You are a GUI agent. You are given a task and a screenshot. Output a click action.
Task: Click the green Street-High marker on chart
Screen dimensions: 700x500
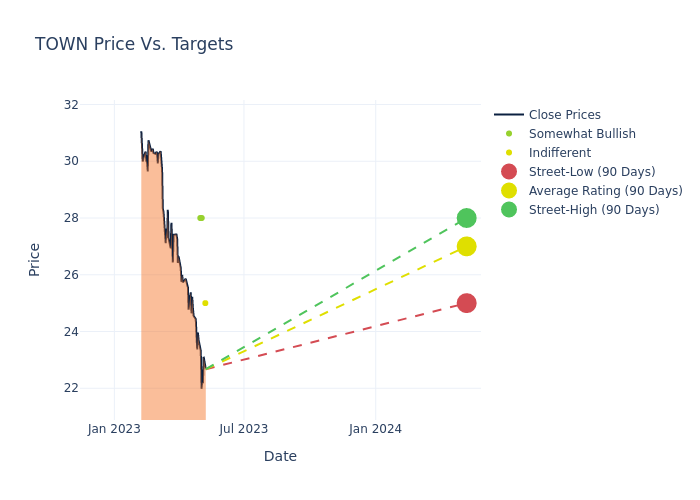(466, 218)
